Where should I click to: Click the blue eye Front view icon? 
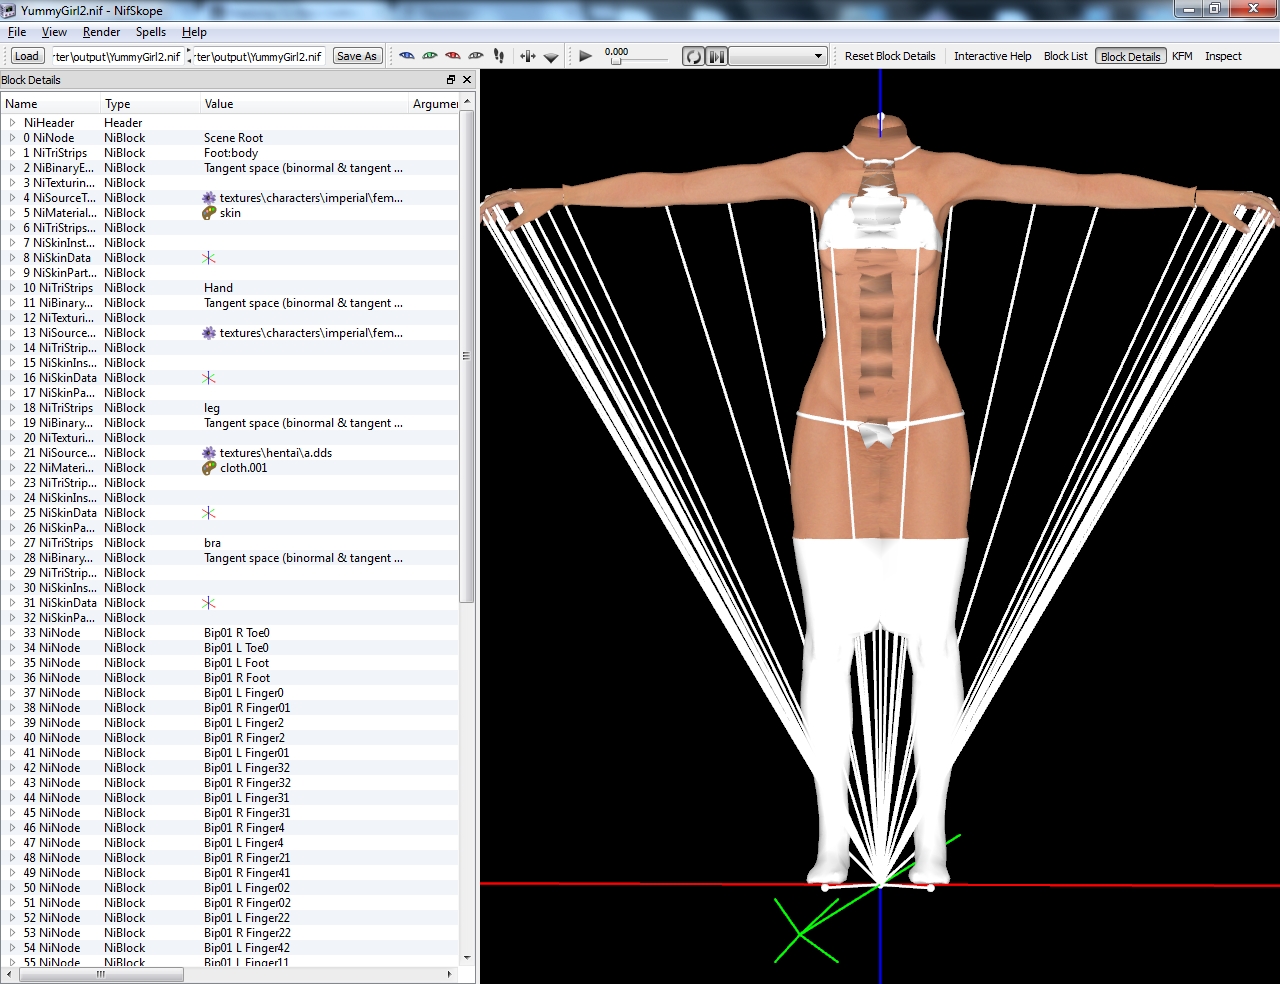tap(406, 56)
